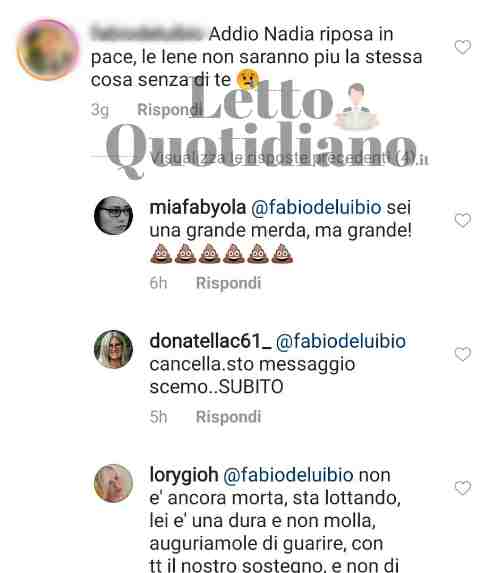Open @fabiodeluibio mention in donatellac61_'s reply
The width and height of the screenshot is (502, 573).
click(341, 341)
